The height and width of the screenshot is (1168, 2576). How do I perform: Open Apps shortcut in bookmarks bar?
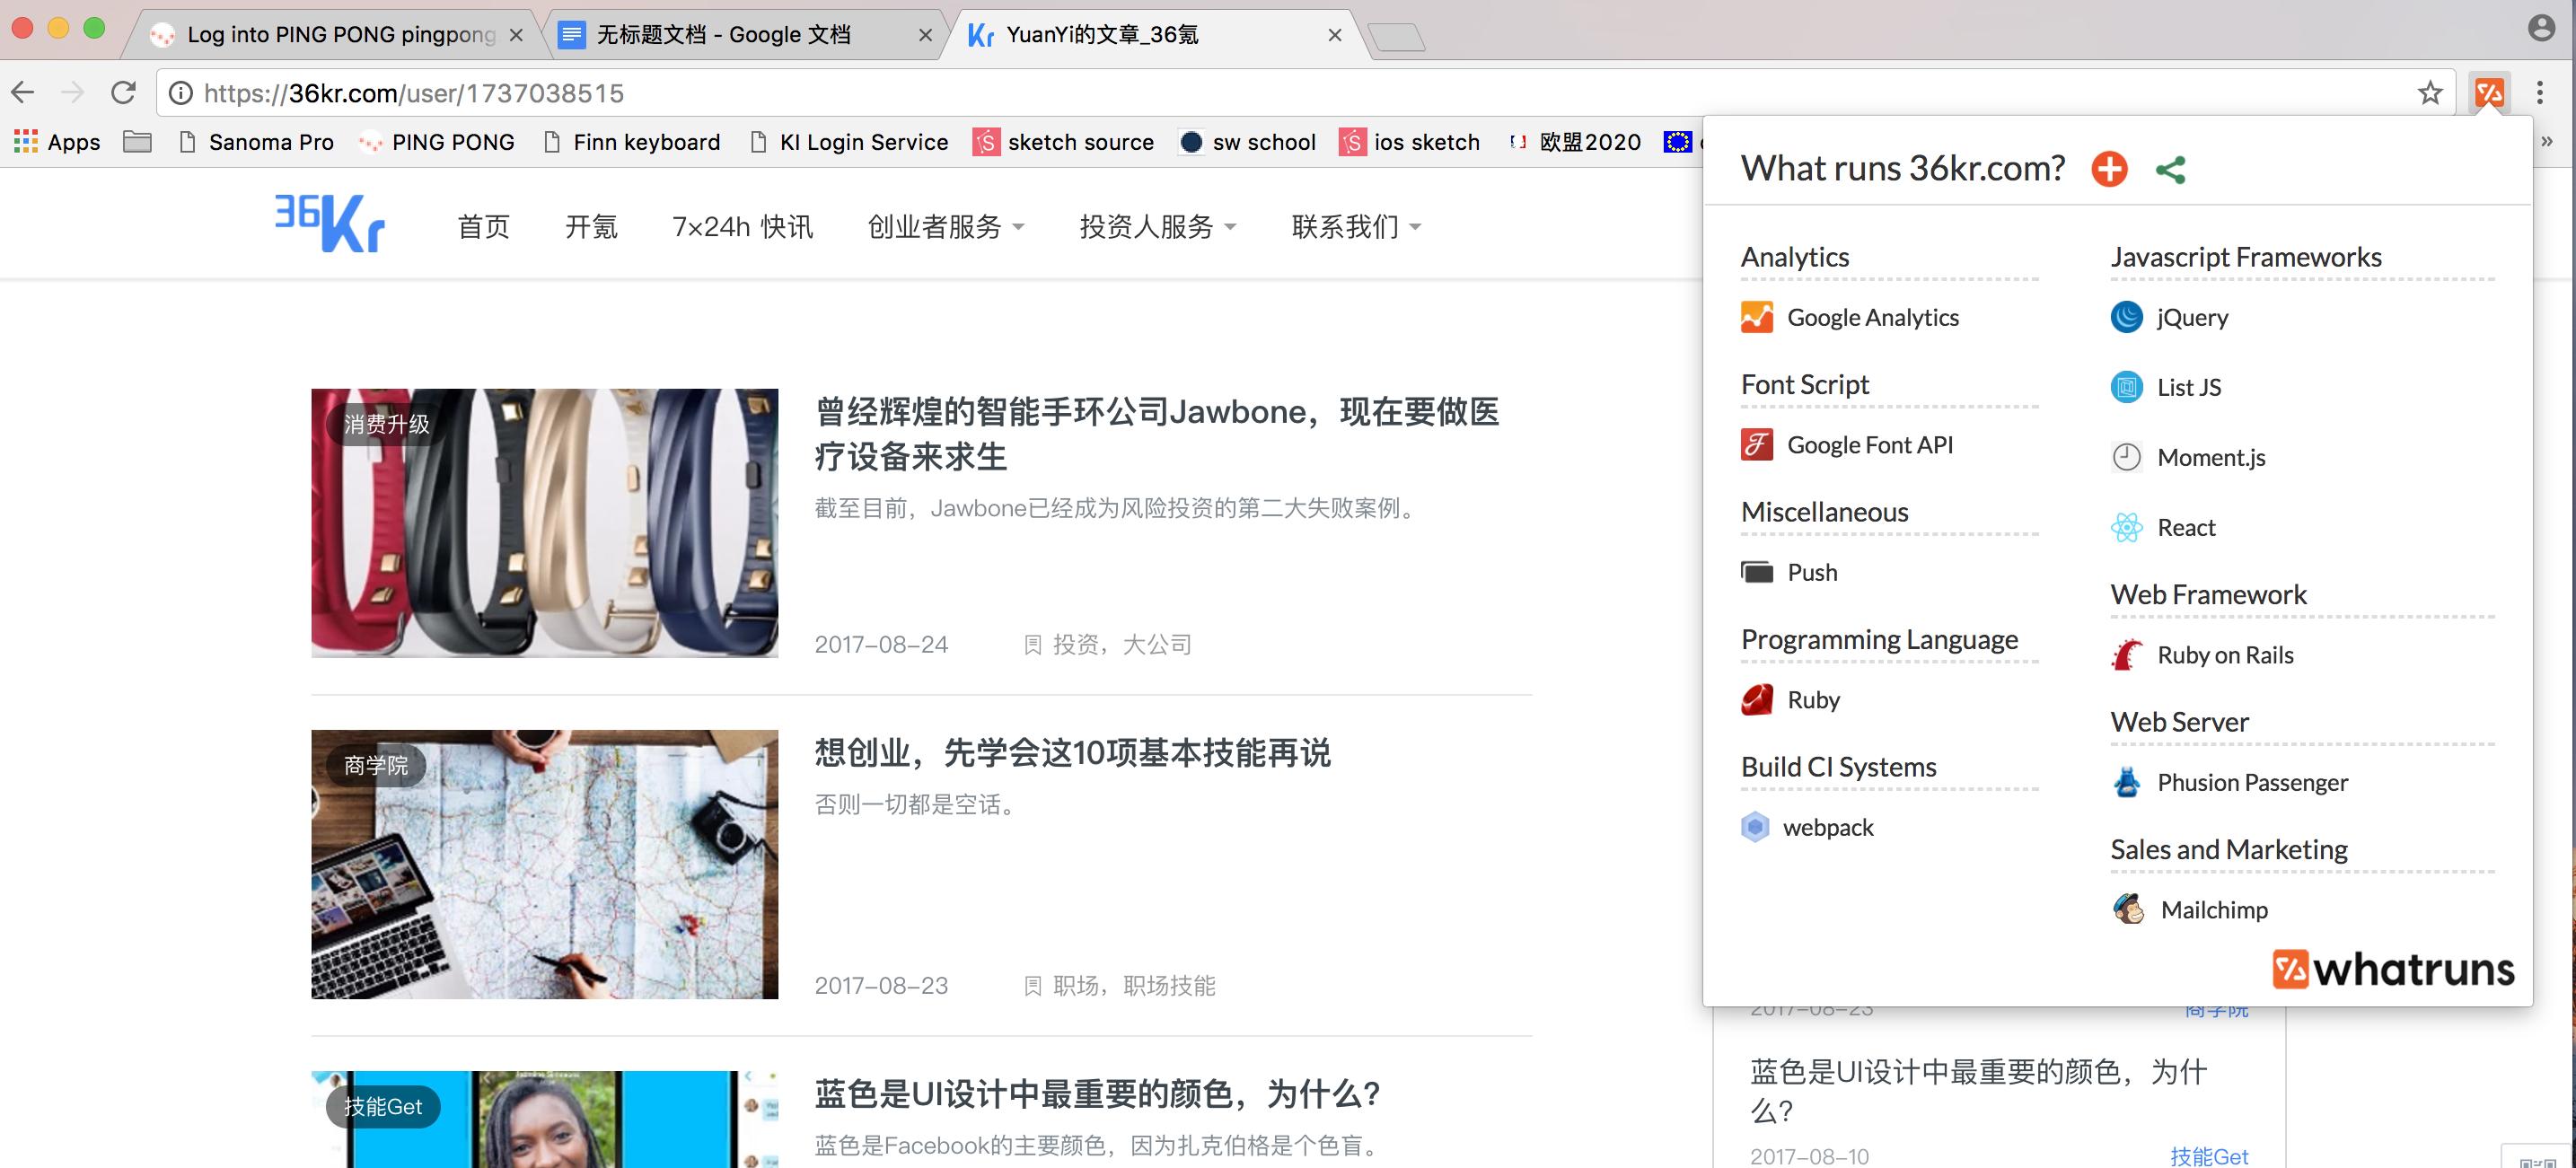(57, 142)
